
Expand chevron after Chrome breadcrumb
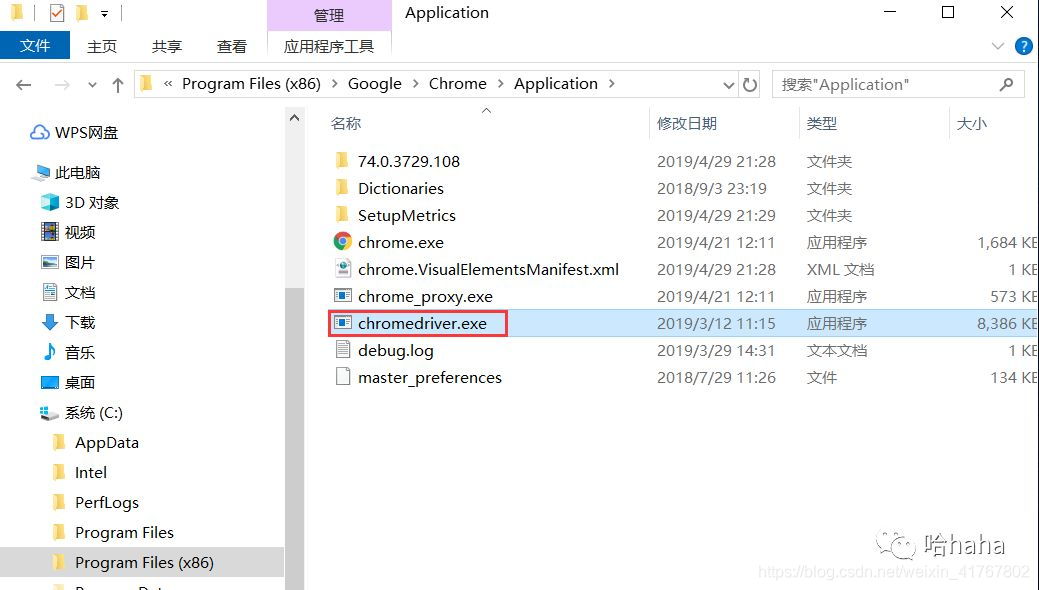(x=500, y=84)
